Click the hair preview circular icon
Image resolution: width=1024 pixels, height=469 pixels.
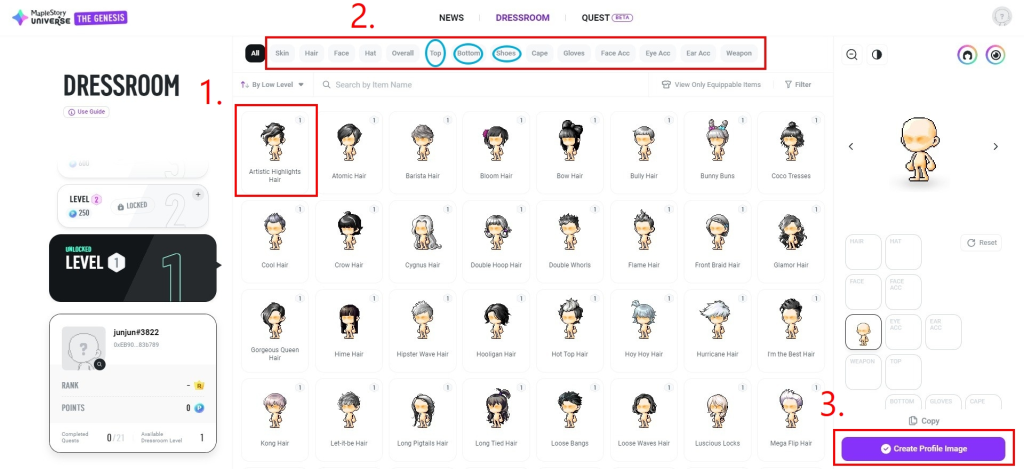point(967,56)
